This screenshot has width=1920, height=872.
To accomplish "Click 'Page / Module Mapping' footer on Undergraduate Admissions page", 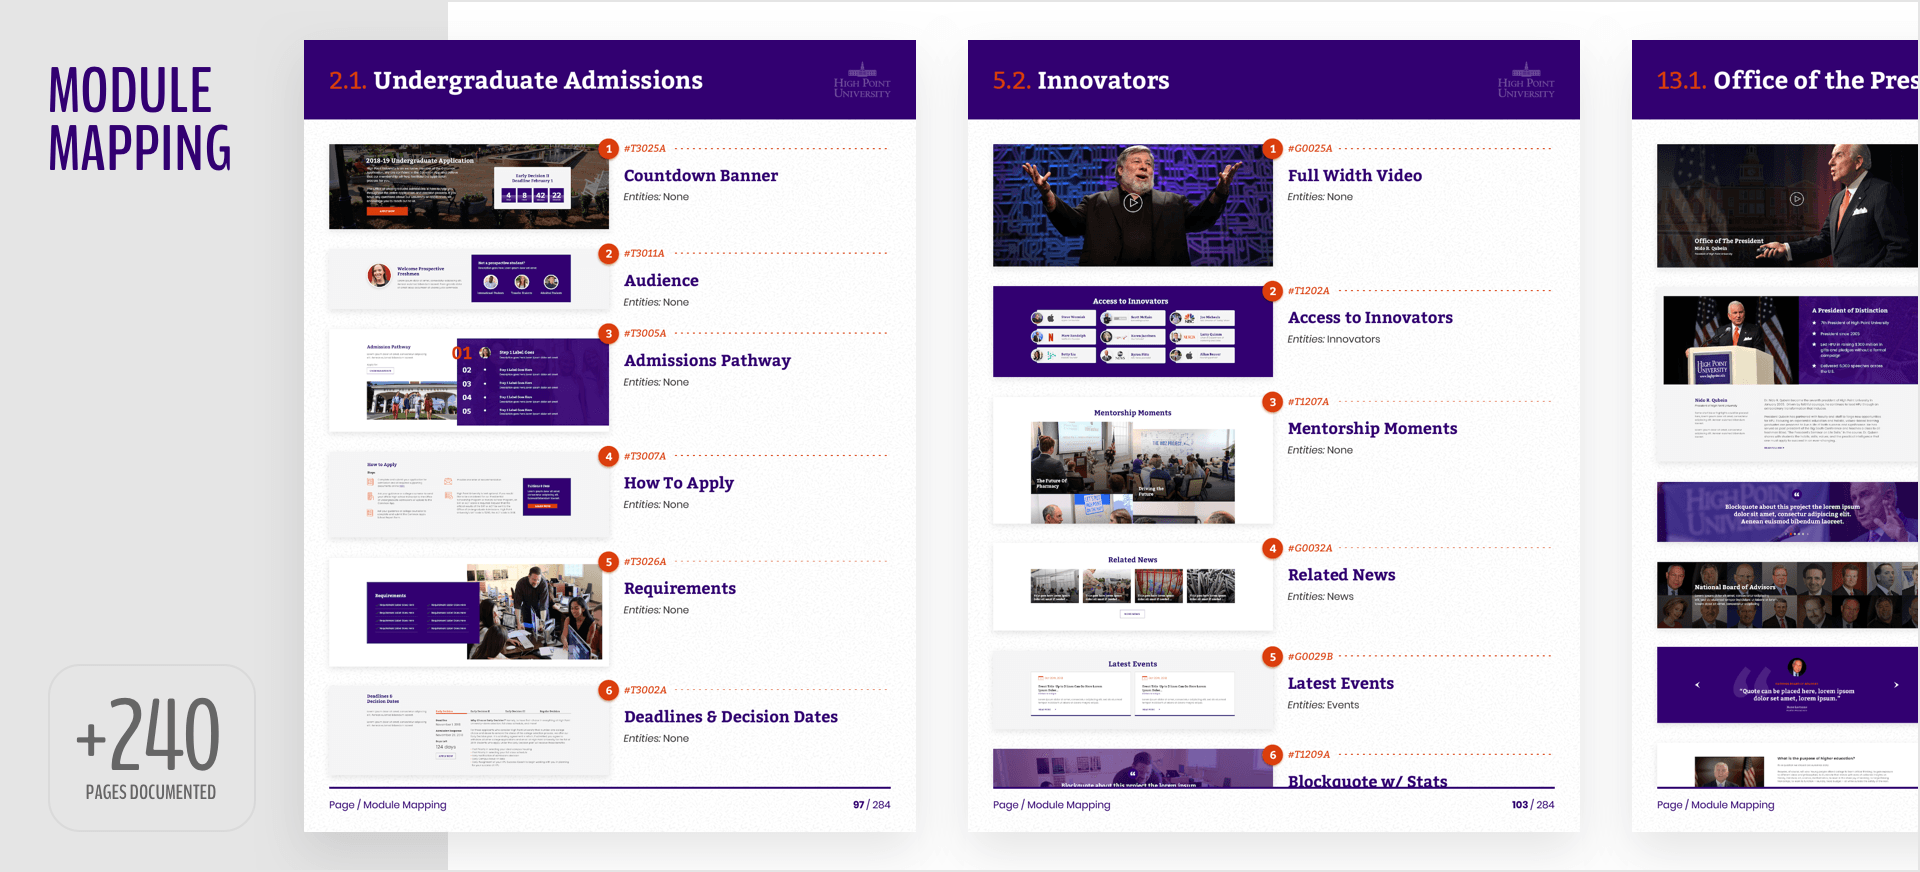I will pyautogui.click(x=388, y=805).
